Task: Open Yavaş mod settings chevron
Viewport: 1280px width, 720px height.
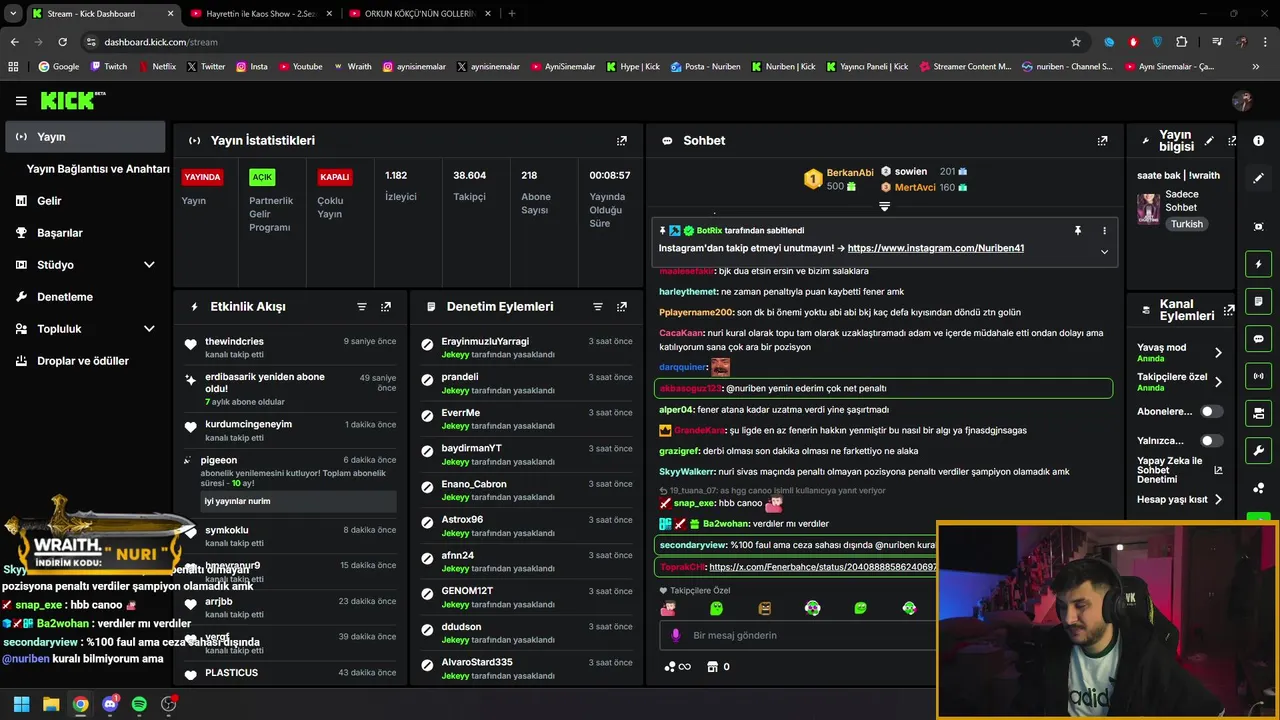Action: point(1218,353)
